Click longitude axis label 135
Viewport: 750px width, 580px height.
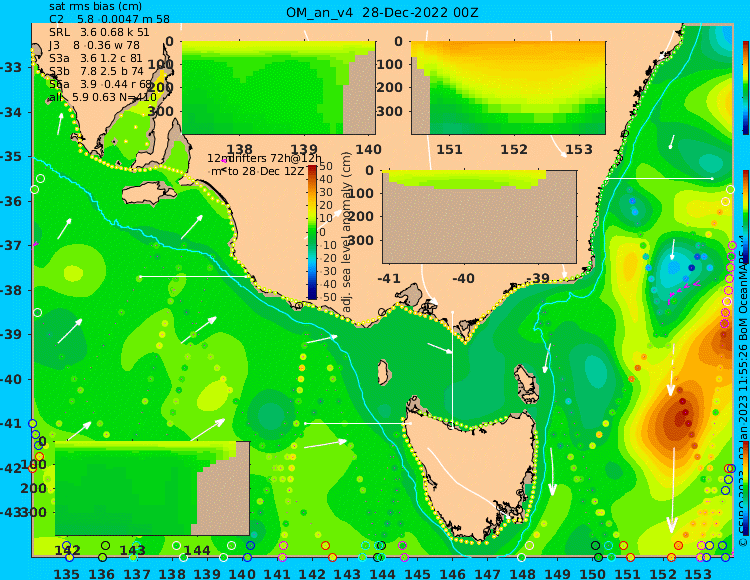[x=66, y=573]
